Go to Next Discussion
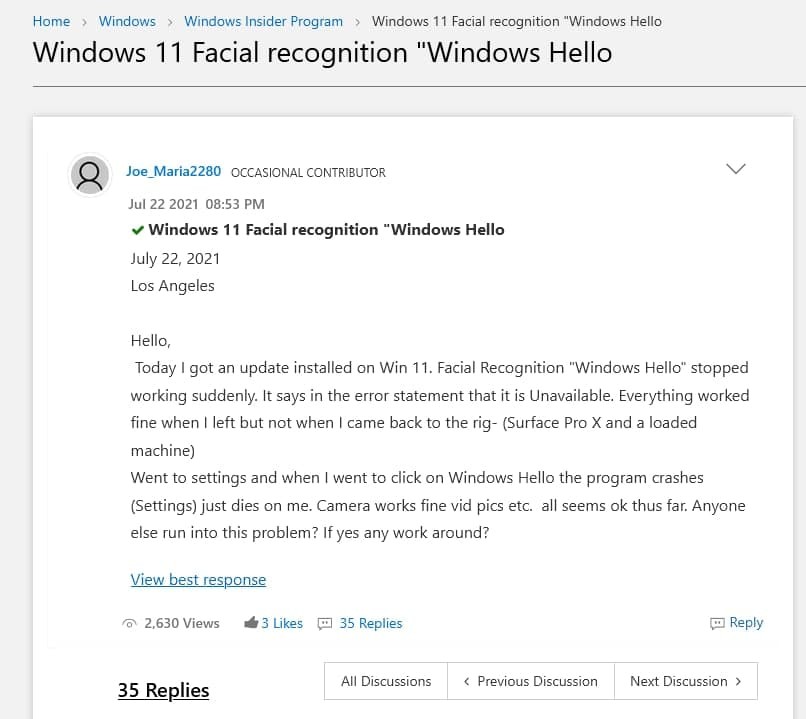 pos(686,681)
